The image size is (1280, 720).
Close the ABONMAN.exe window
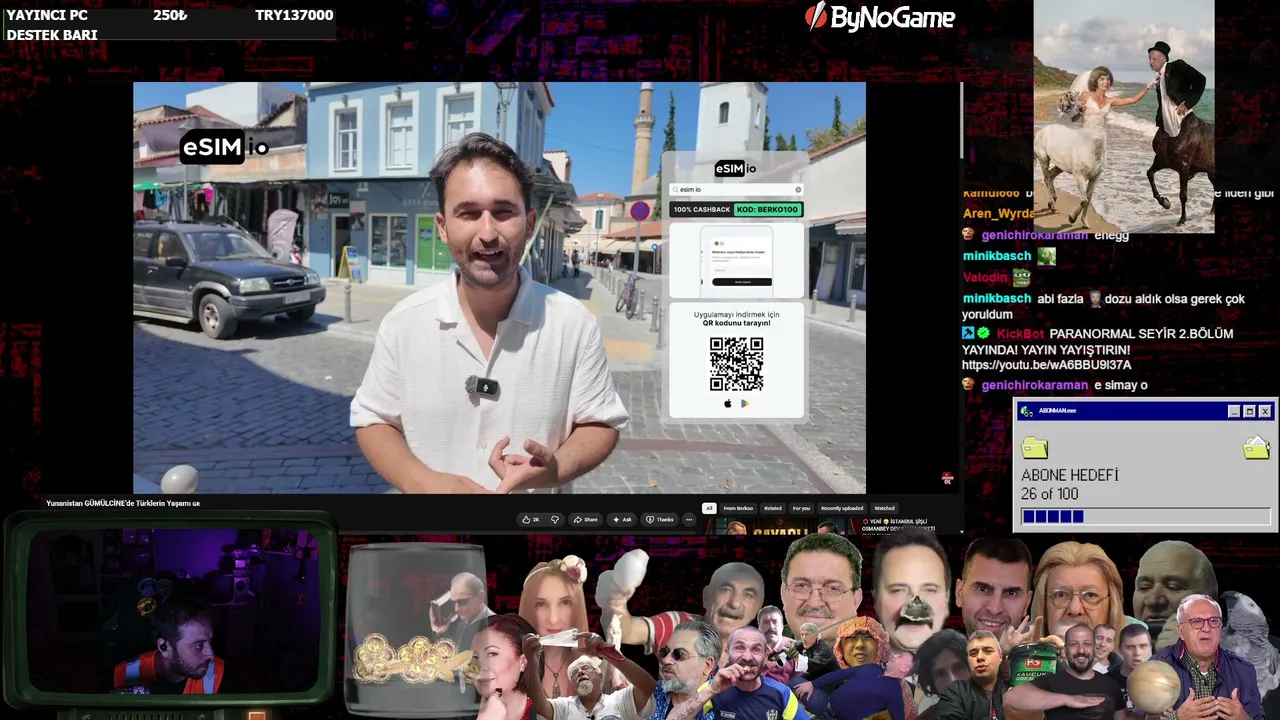click(1265, 411)
